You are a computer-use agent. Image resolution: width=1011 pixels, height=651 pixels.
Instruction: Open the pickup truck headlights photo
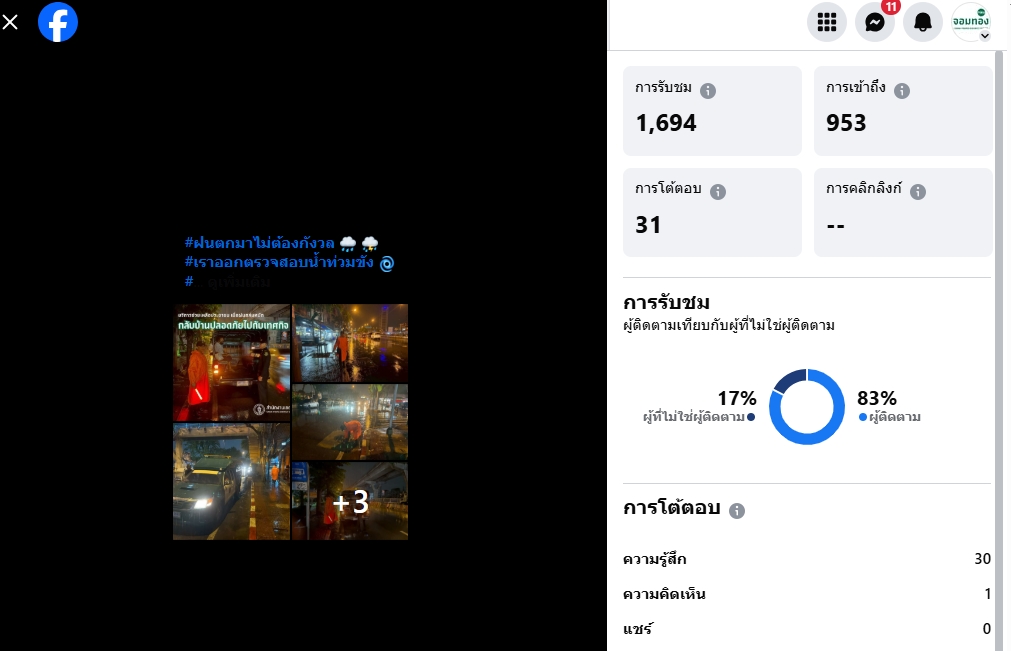point(231,481)
